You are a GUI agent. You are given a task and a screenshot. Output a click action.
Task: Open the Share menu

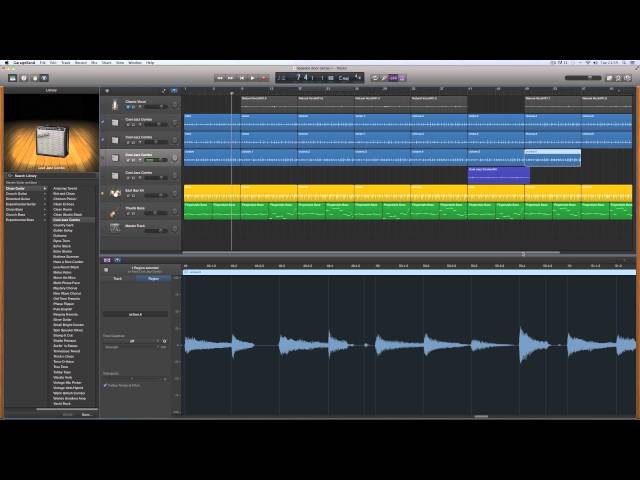(107, 63)
